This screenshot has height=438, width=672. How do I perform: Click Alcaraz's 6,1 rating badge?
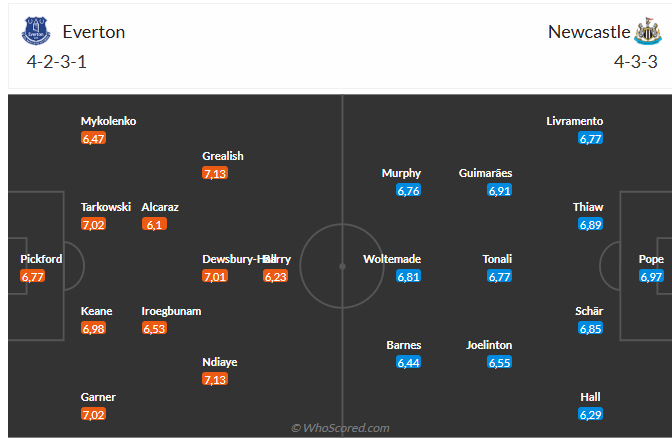[154, 224]
